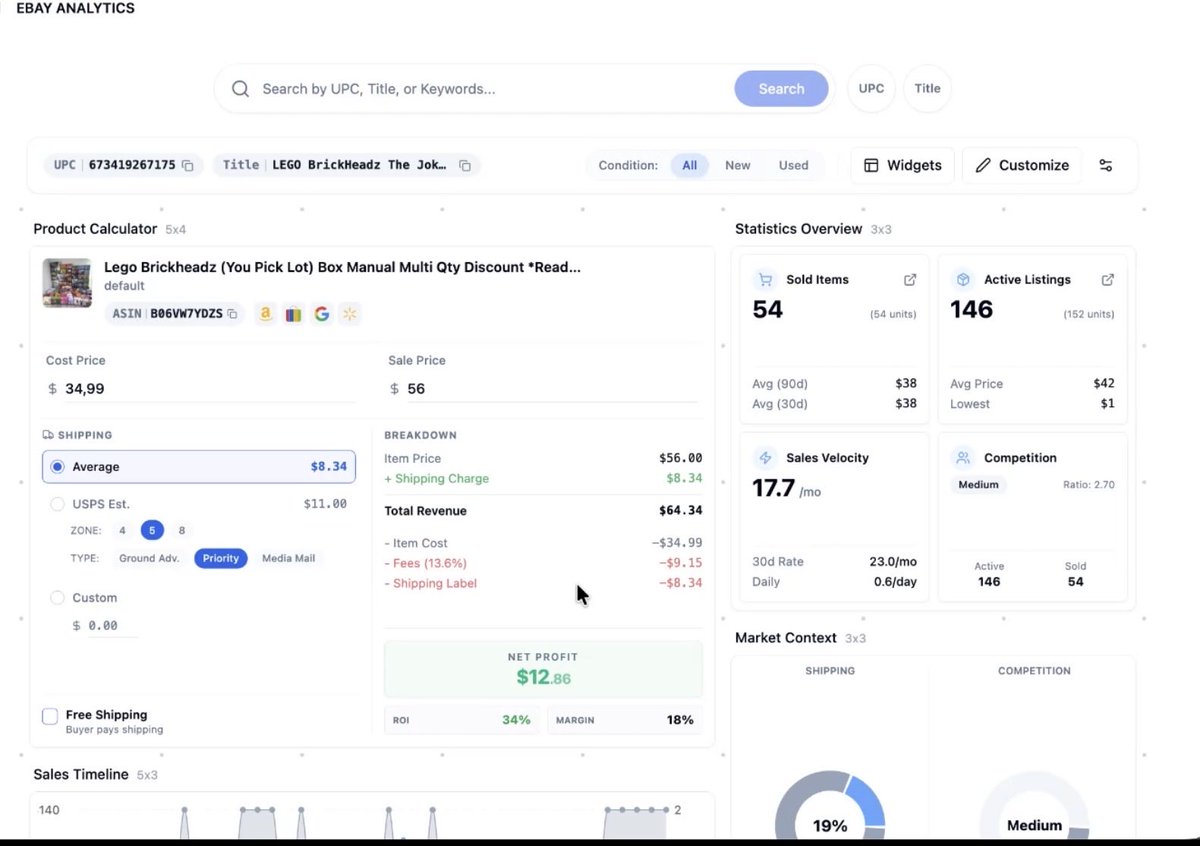Image resolution: width=1200 pixels, height=846 pixels.
Task: Filter condition to Used
Action: pyautogui.click(x=794, y=165)
